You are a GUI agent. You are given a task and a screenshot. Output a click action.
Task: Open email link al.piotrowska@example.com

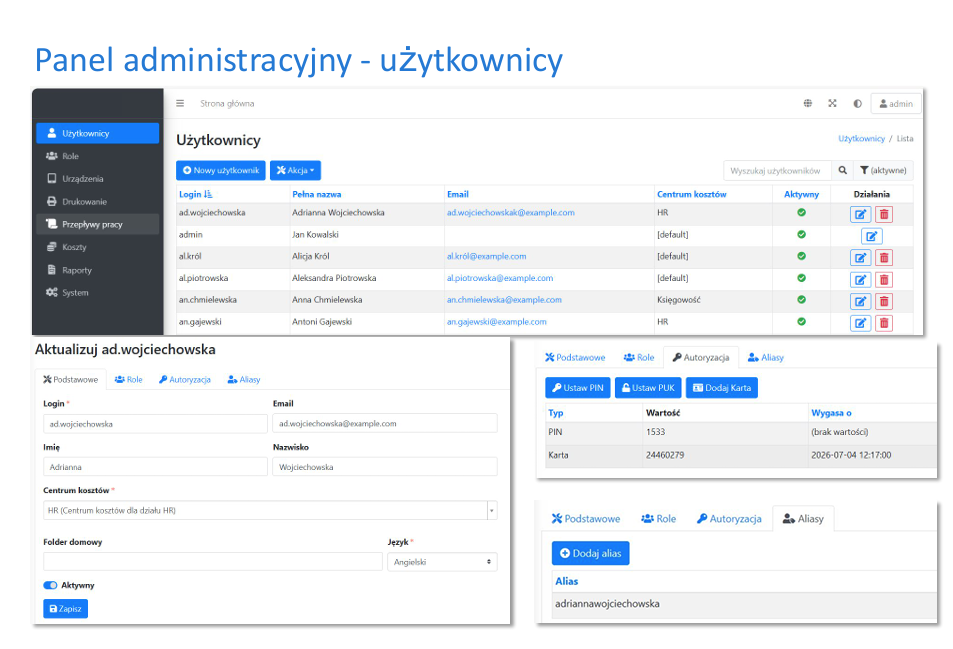[500, 278]
